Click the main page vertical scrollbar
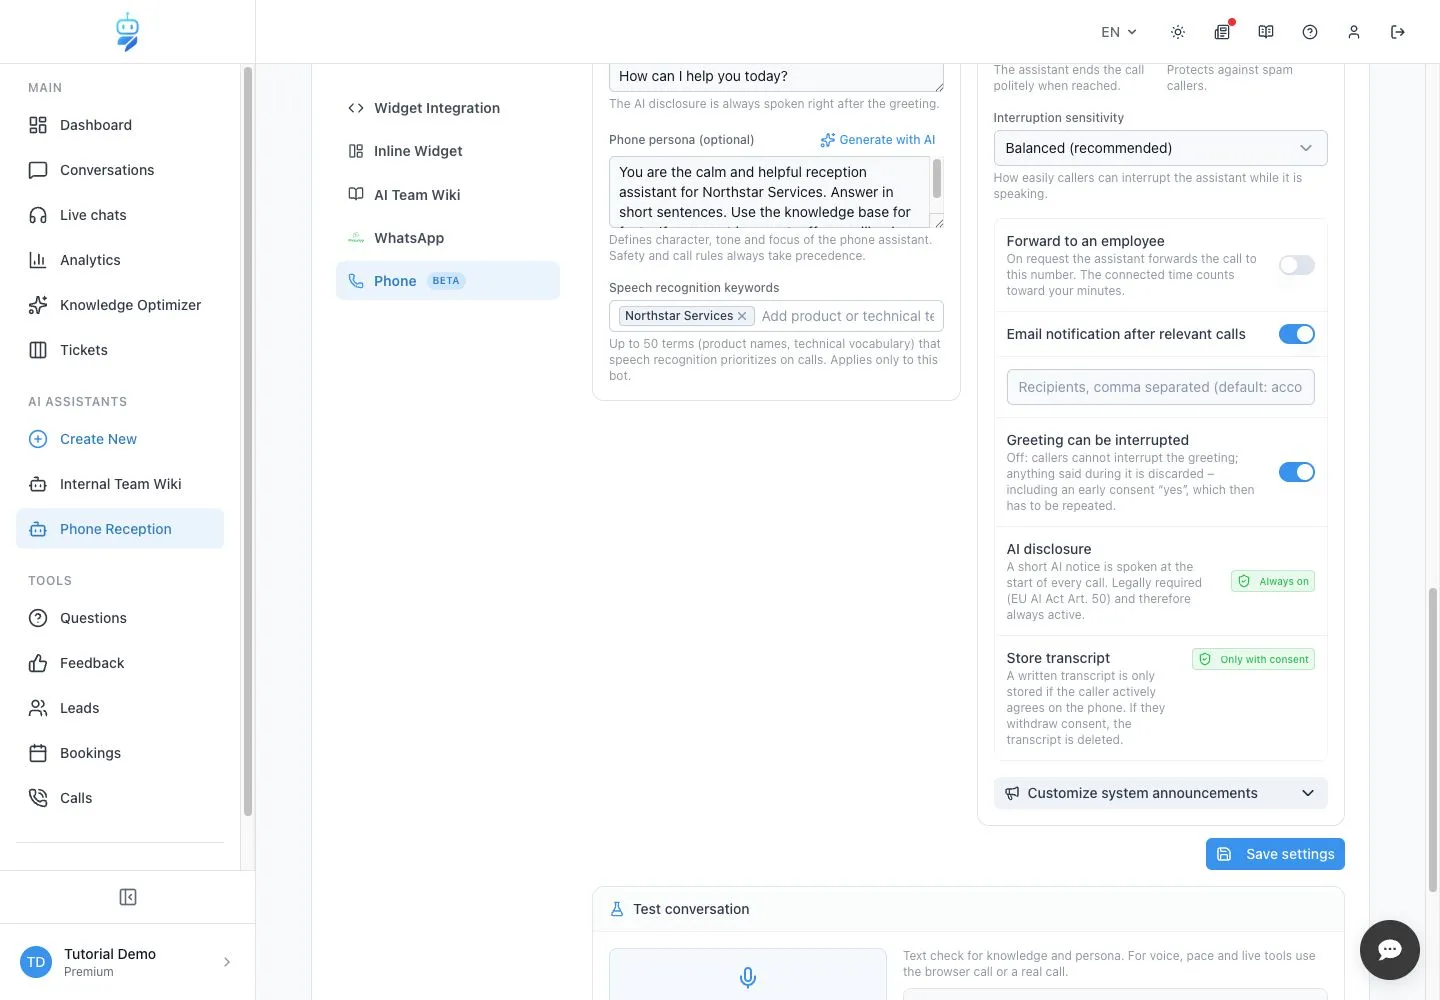The height and width of the screenshot is (1000, 1440). tap(1433, 739)
